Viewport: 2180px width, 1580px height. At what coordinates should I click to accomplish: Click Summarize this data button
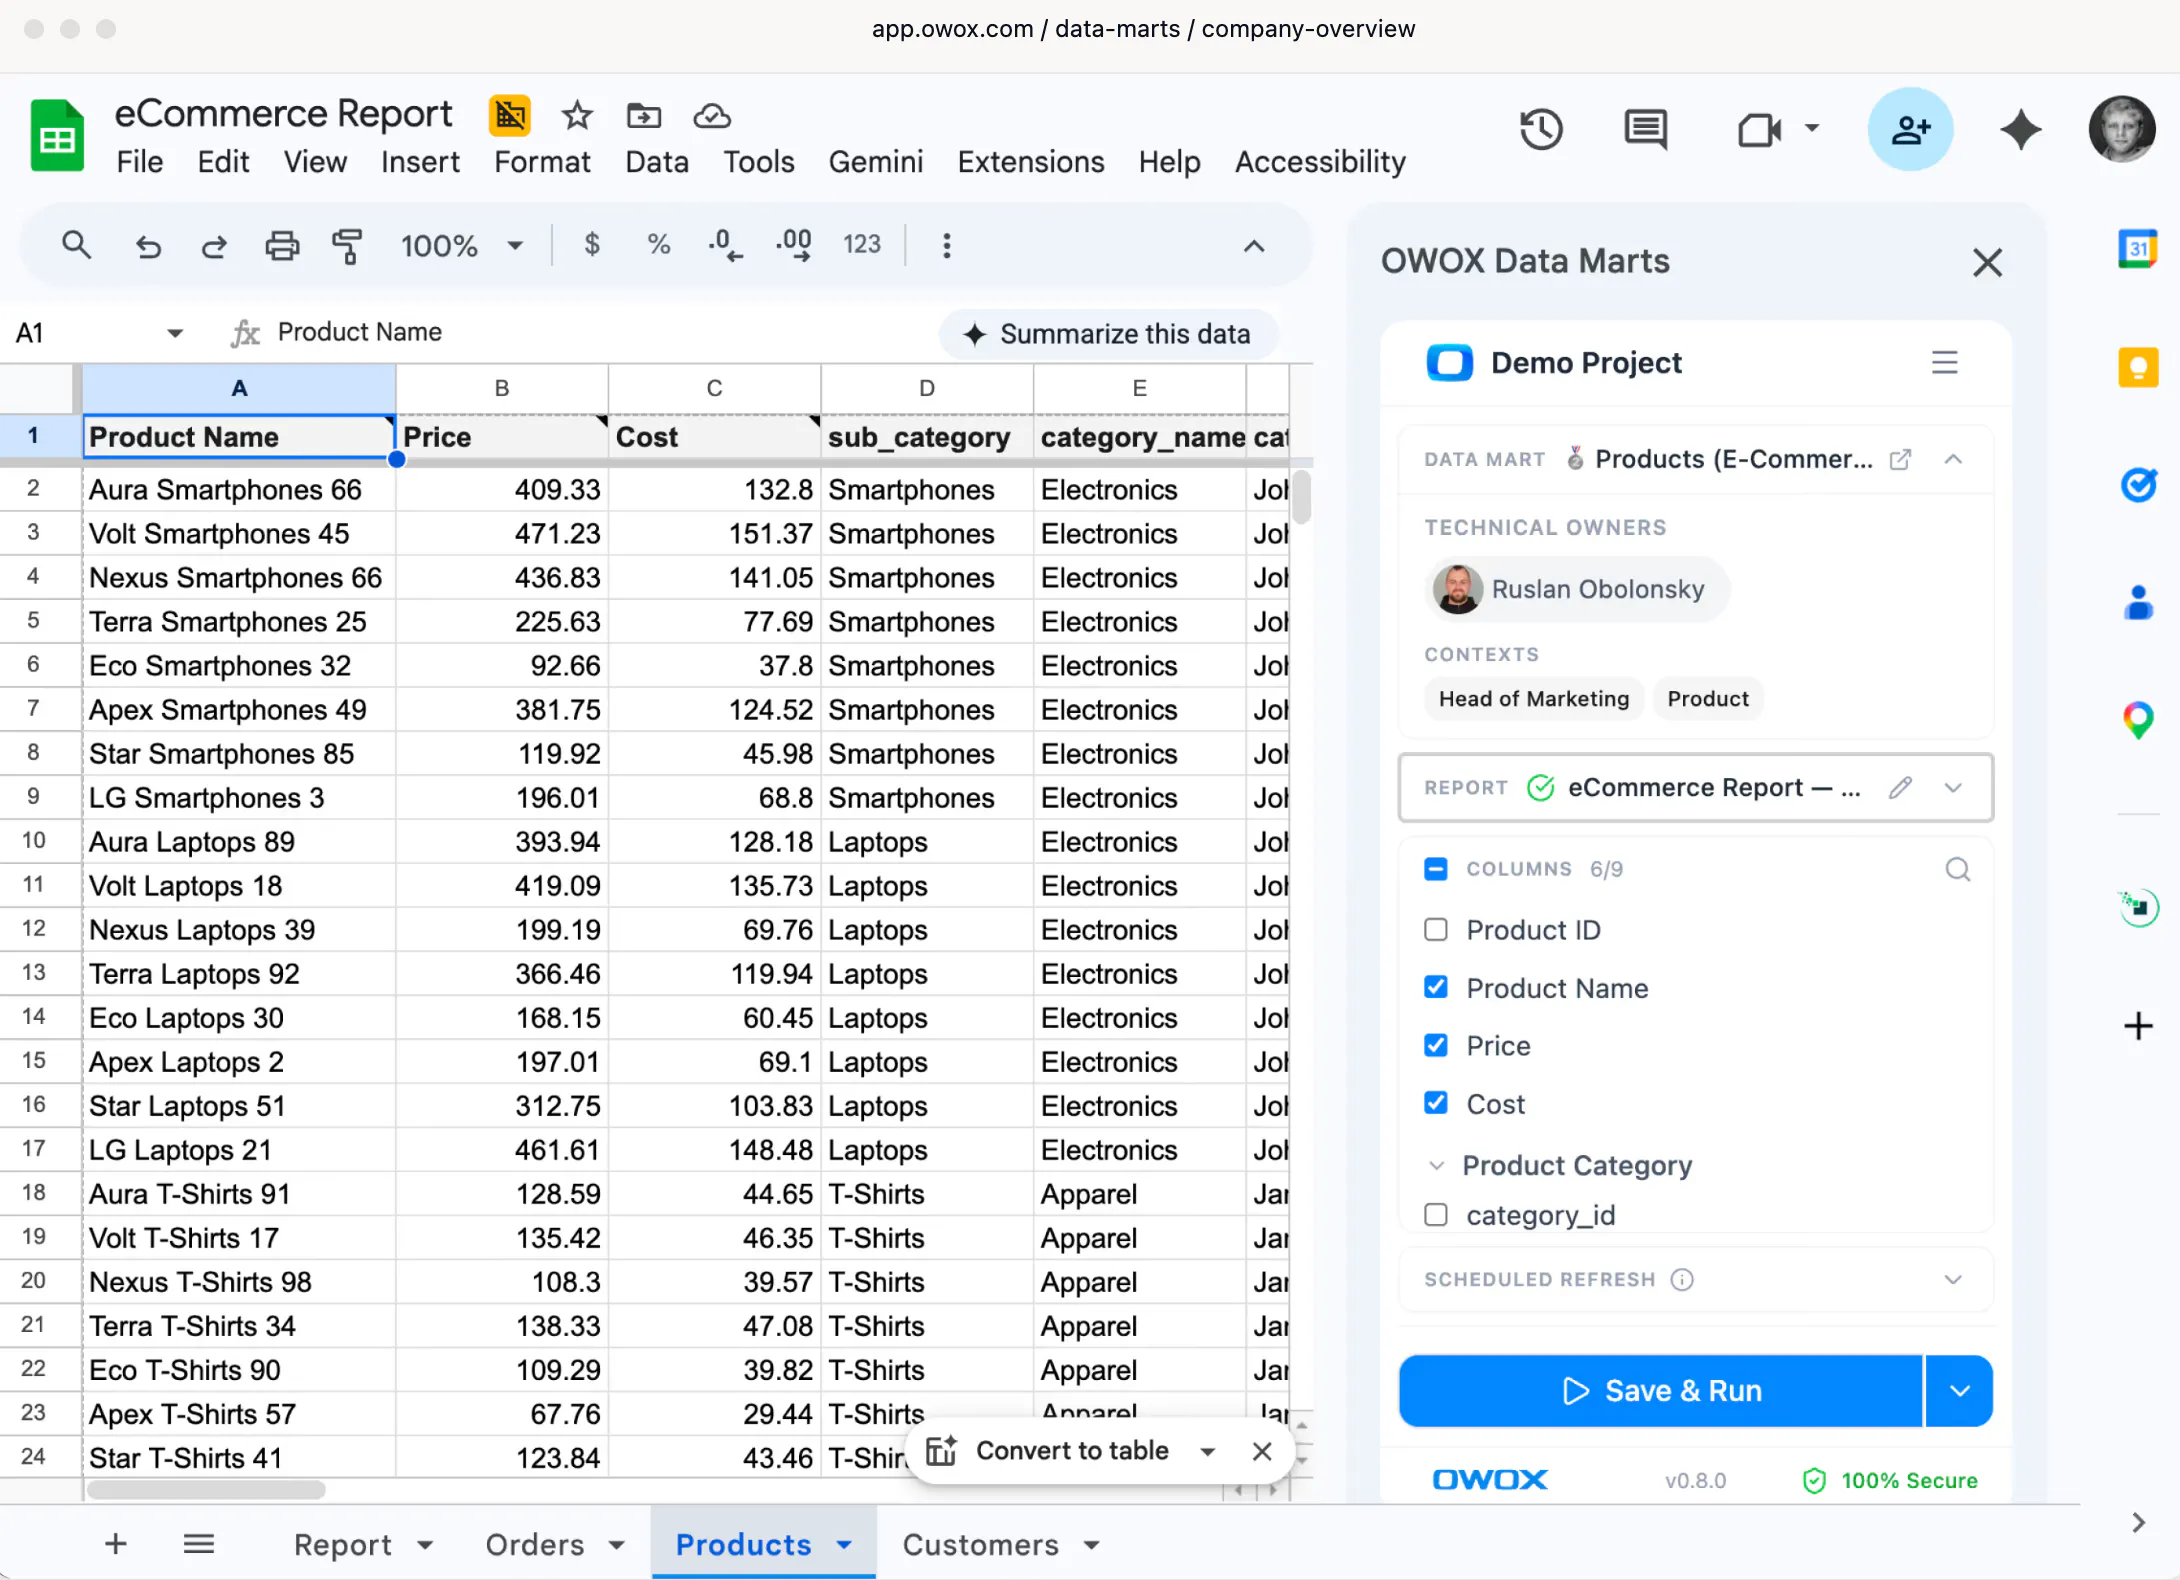coord(1108,334)
